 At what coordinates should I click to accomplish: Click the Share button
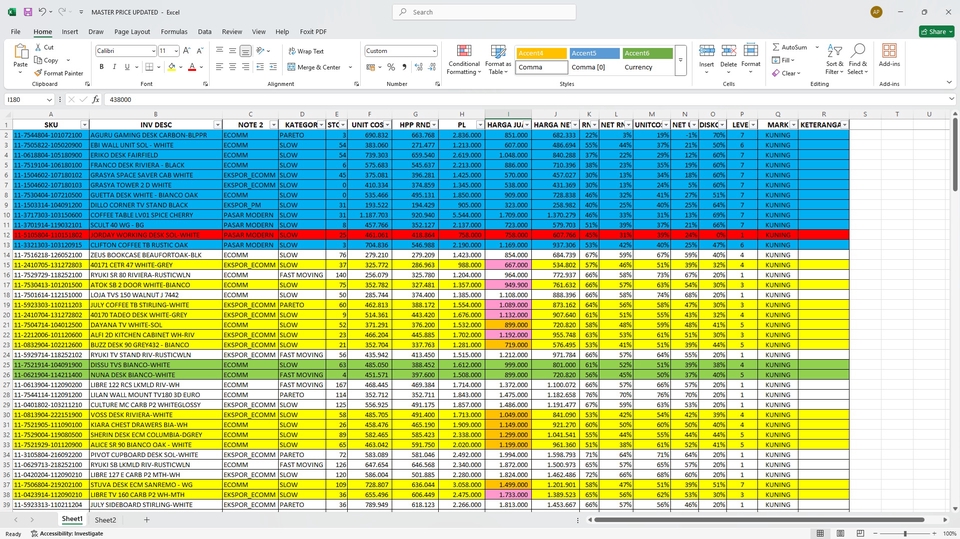[x=936, y=31]
